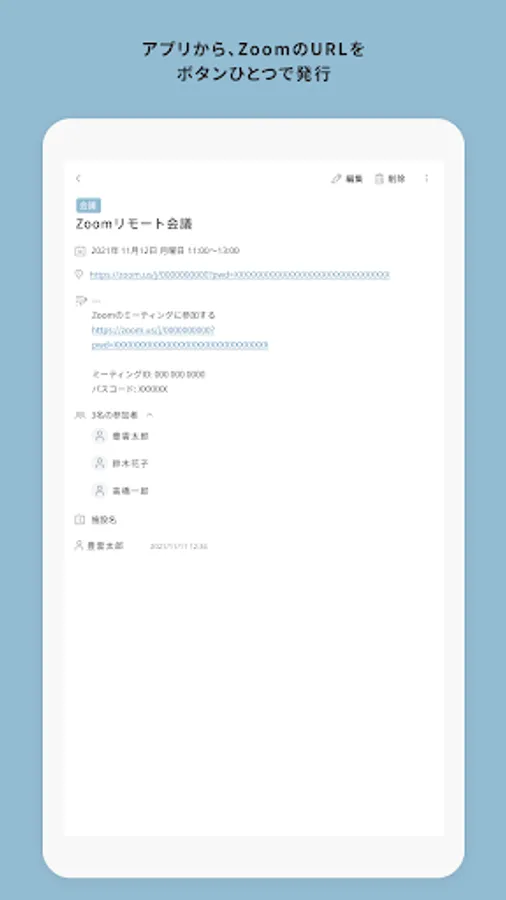
Task: Tap the 編集 edit button
Action: 347,179
